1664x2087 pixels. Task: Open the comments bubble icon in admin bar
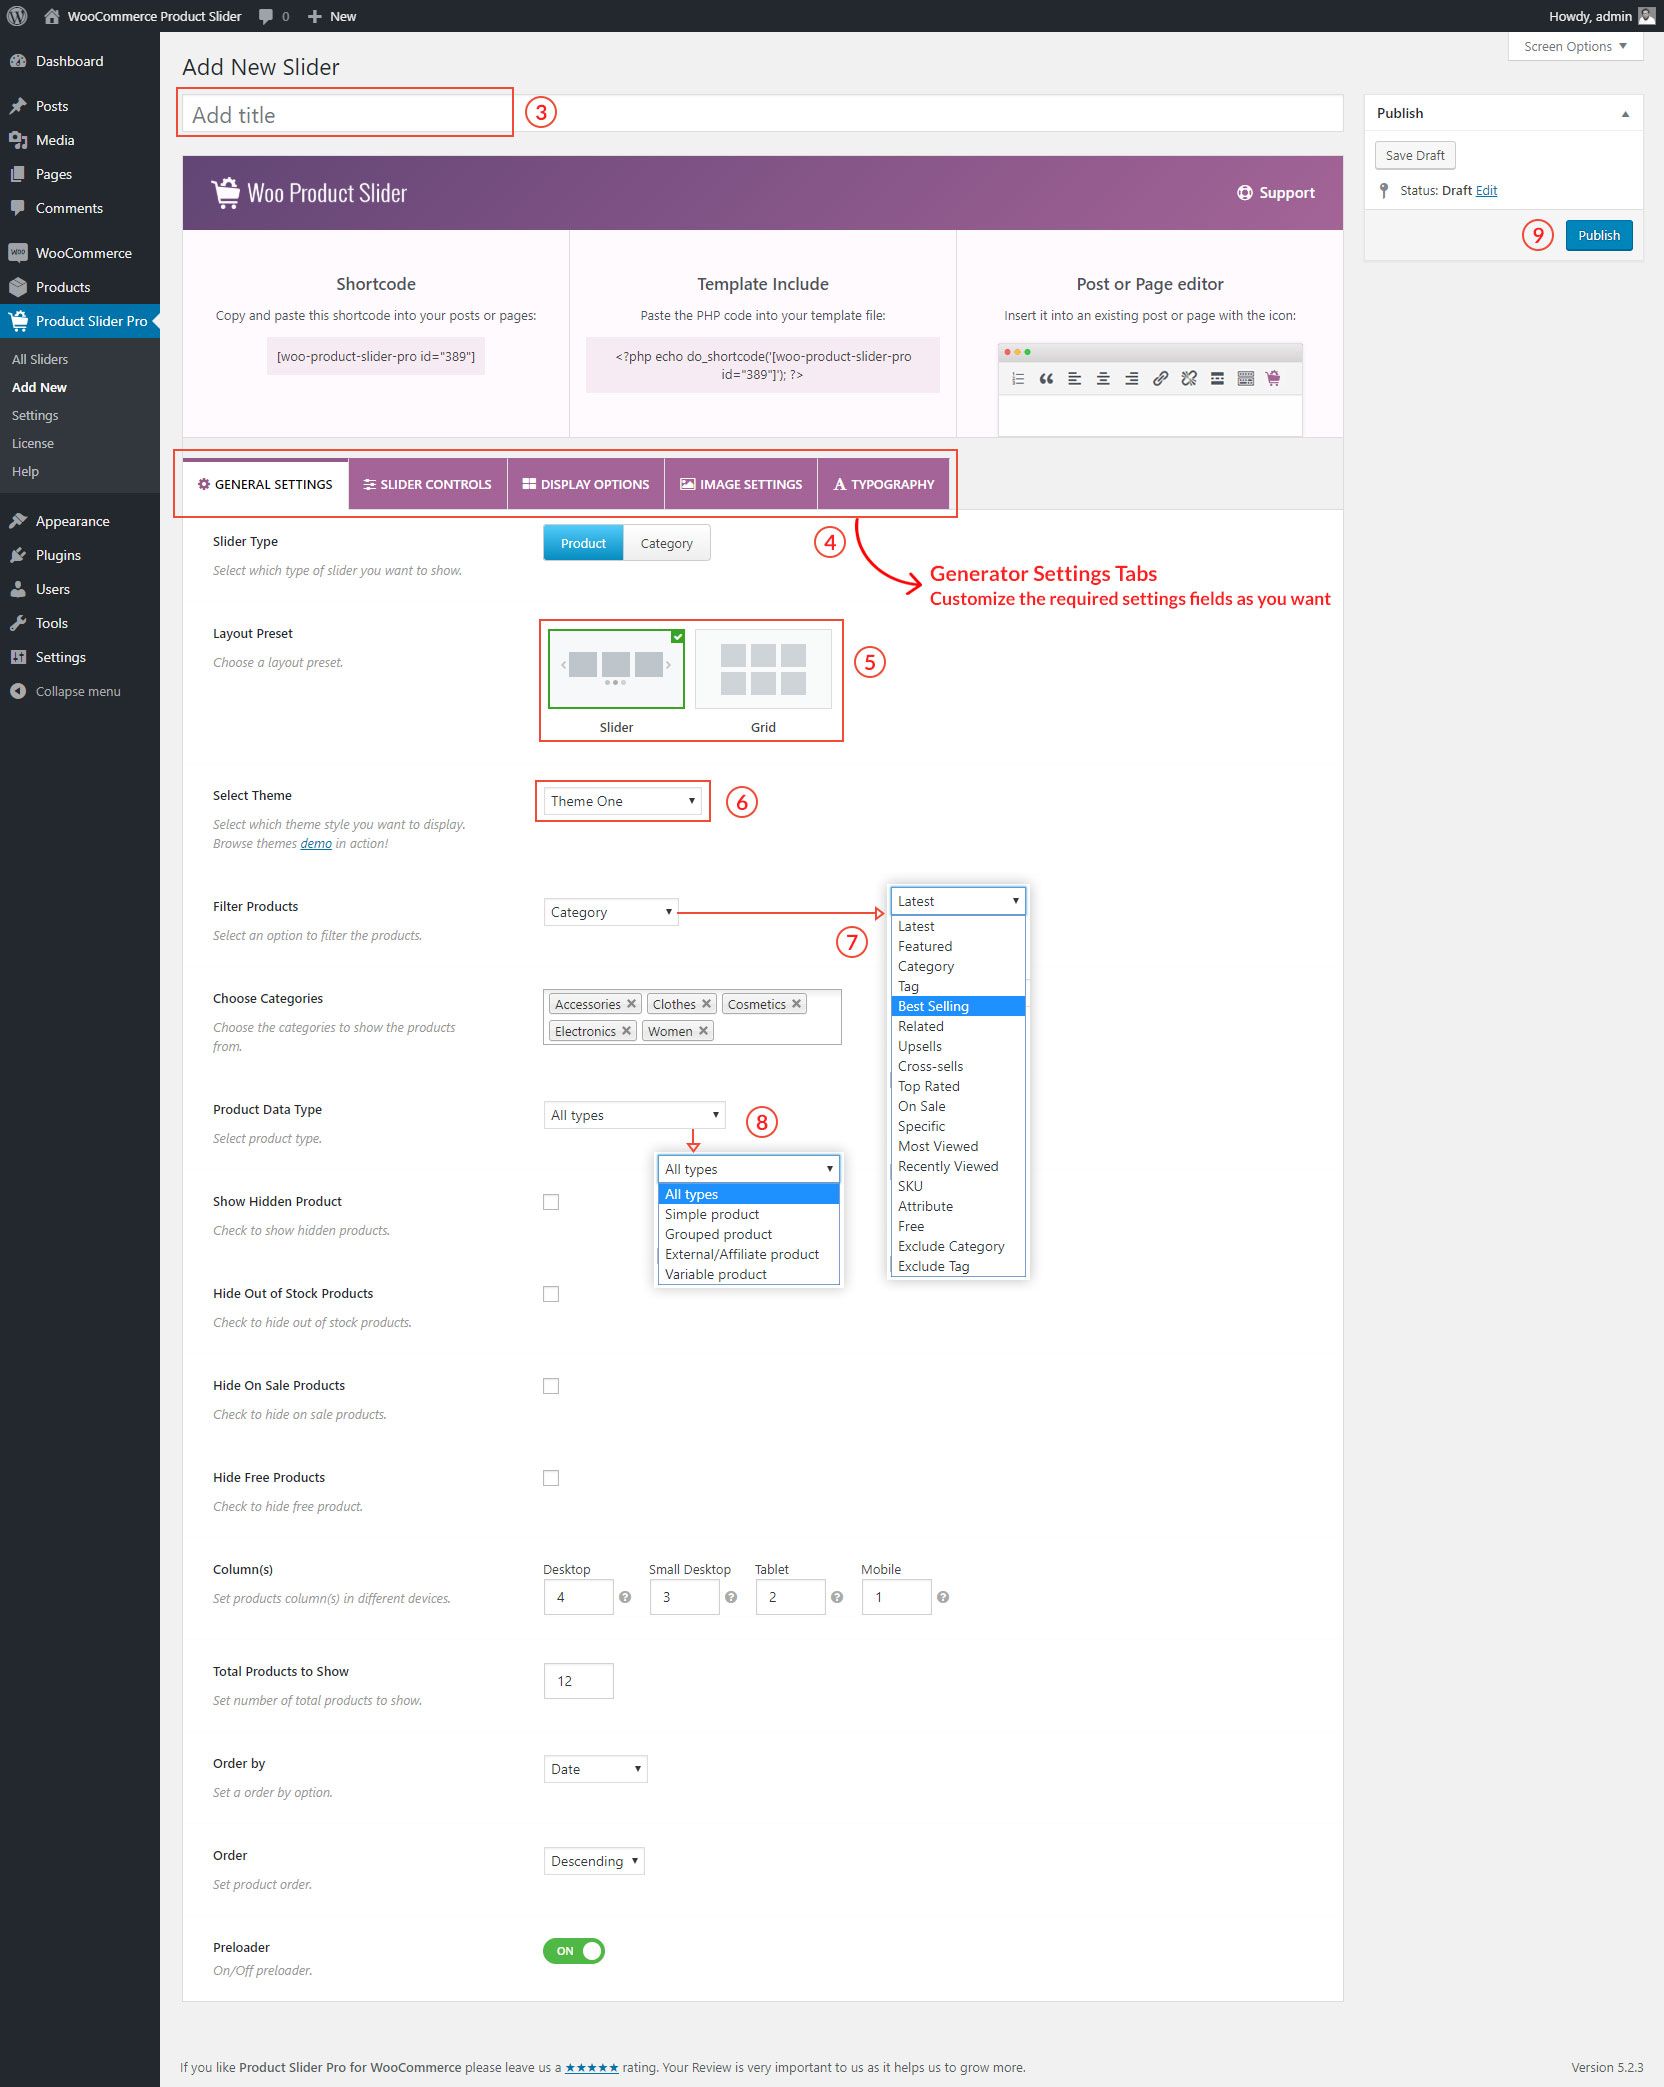click(266, 16)
